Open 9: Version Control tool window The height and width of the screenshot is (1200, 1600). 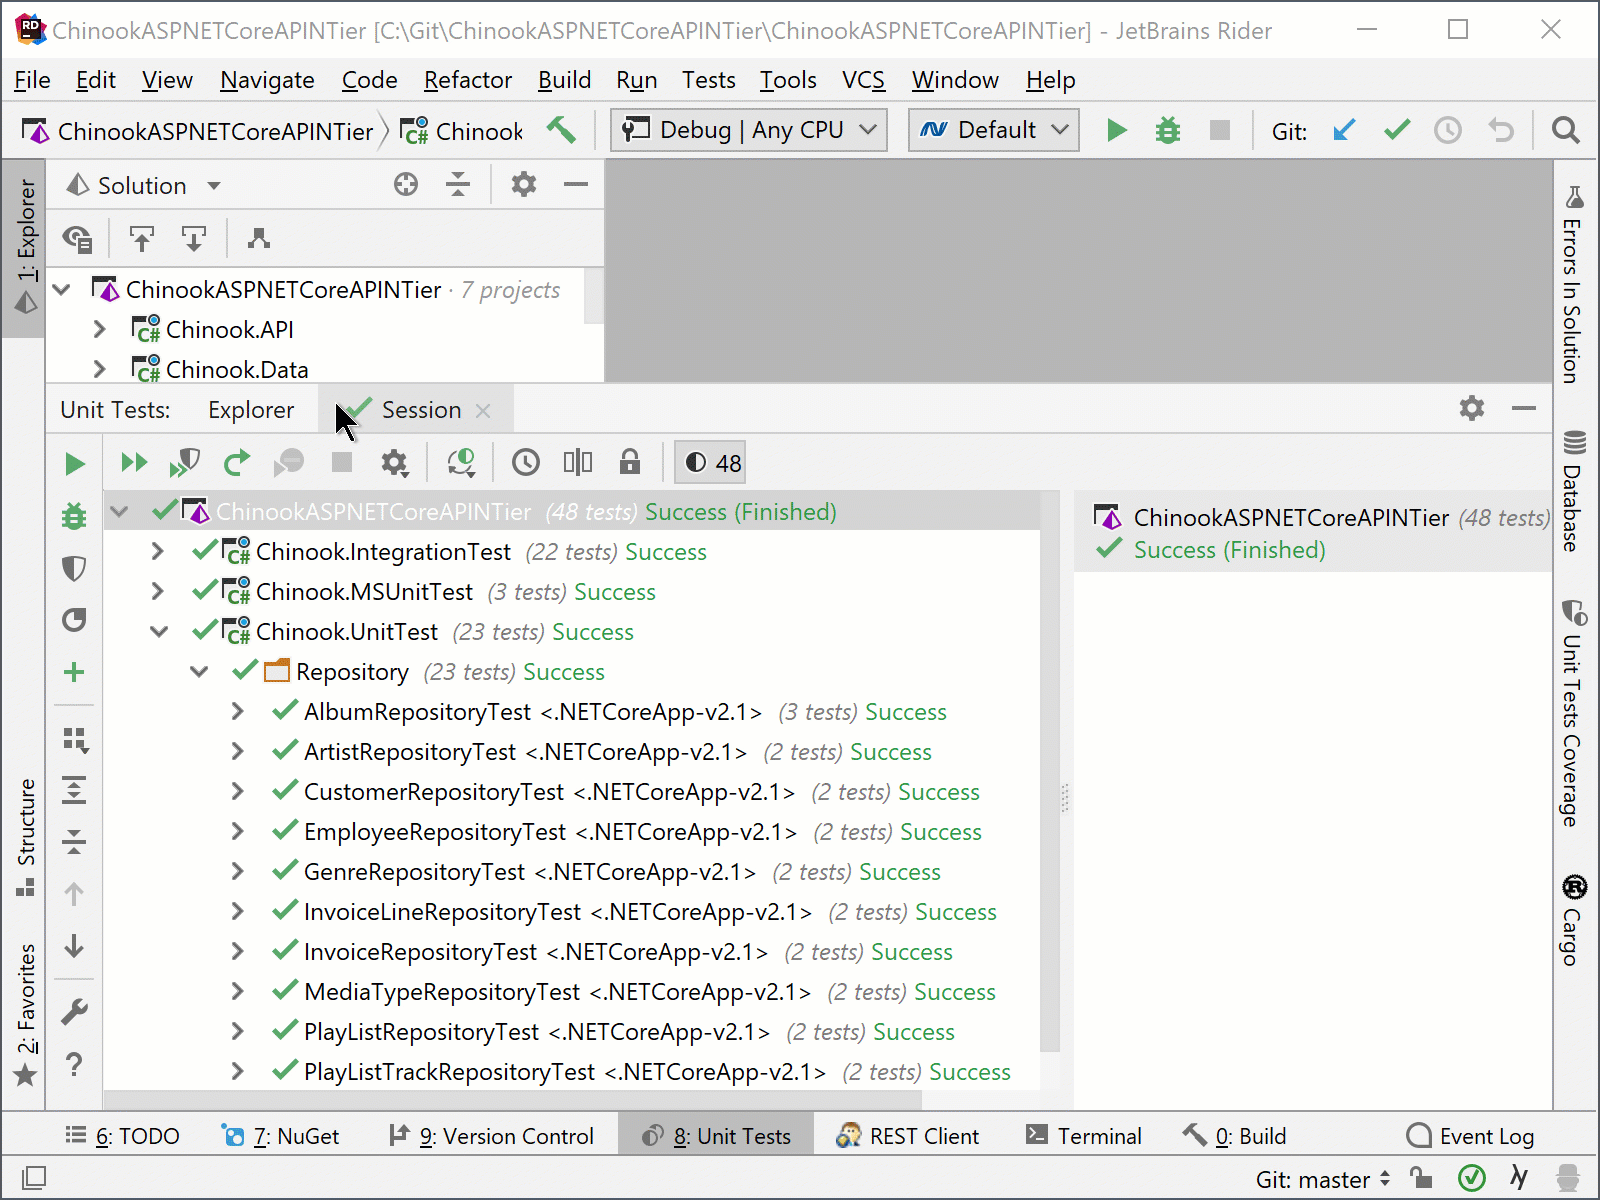[491, 1136]
